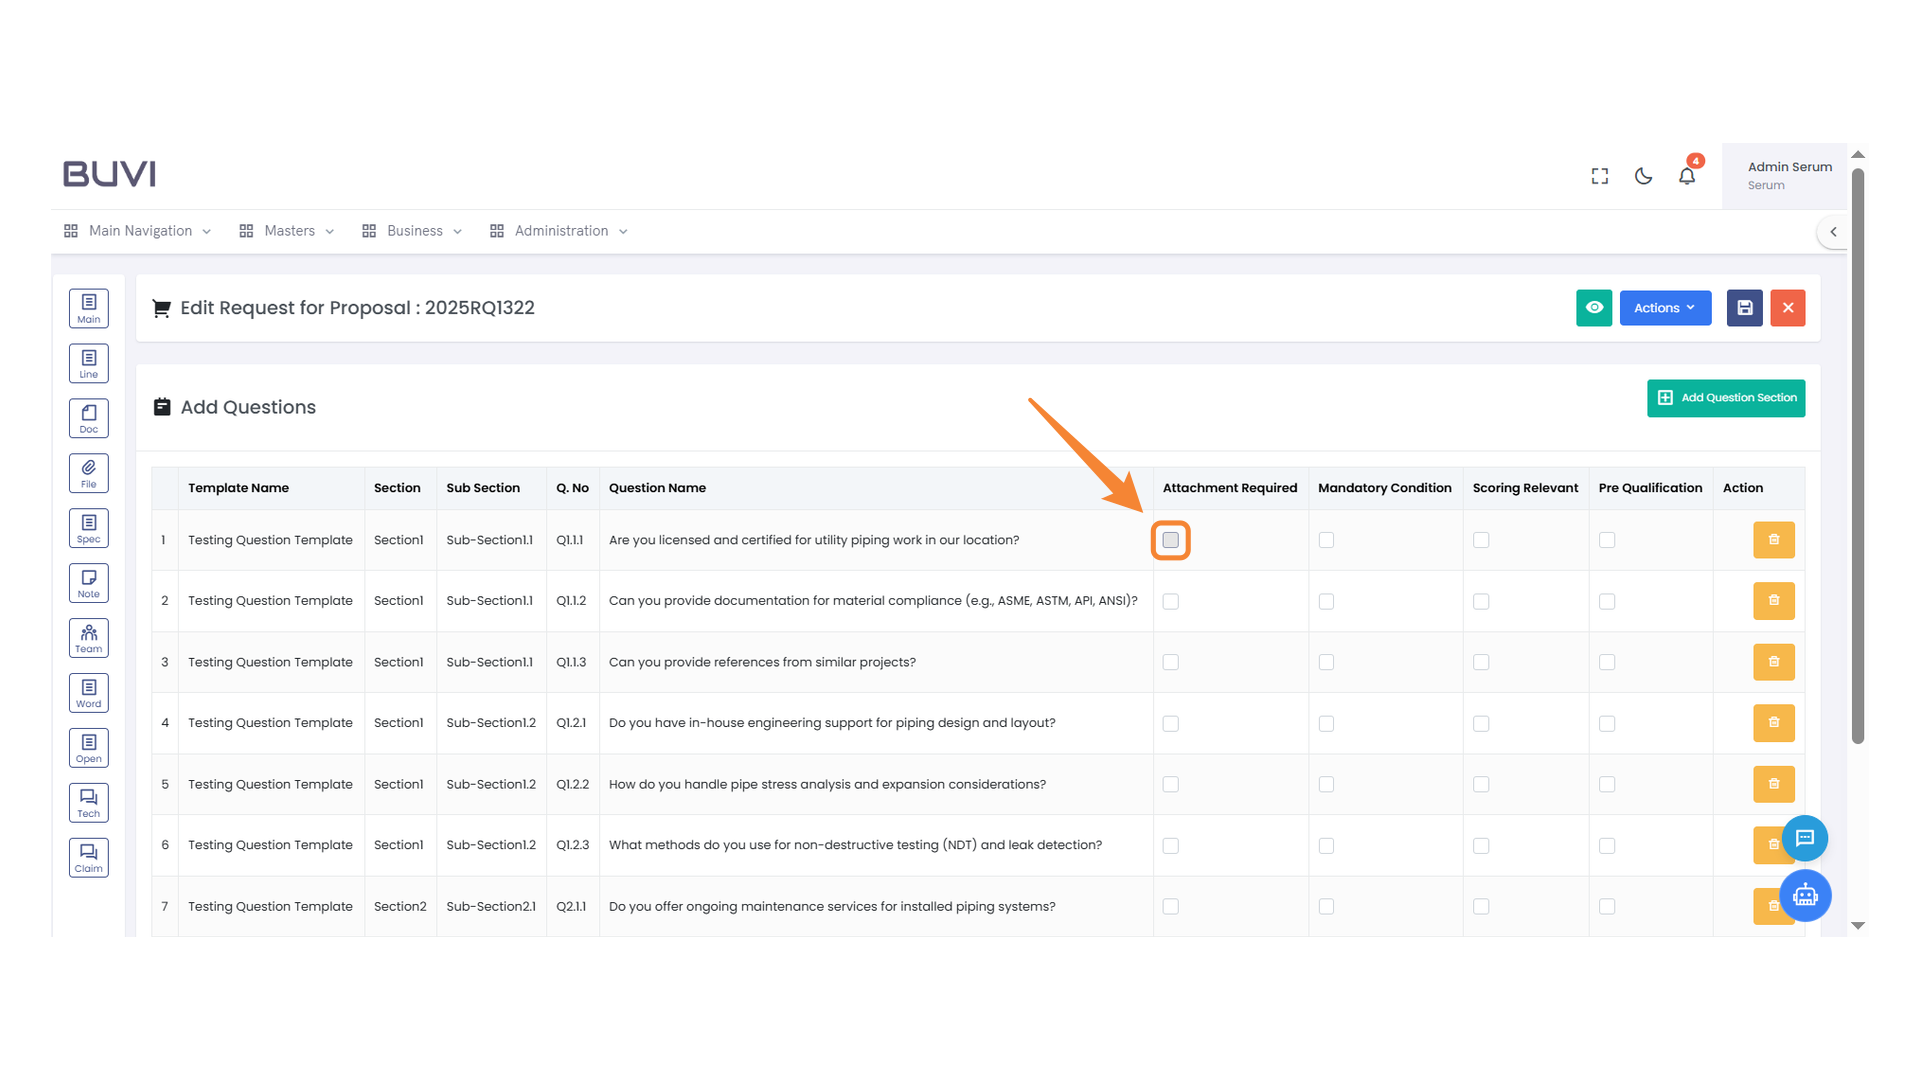The image size is (1920, 1080).
Task: Click the File attachment icon in the sidebar
Action: (88, 472)
